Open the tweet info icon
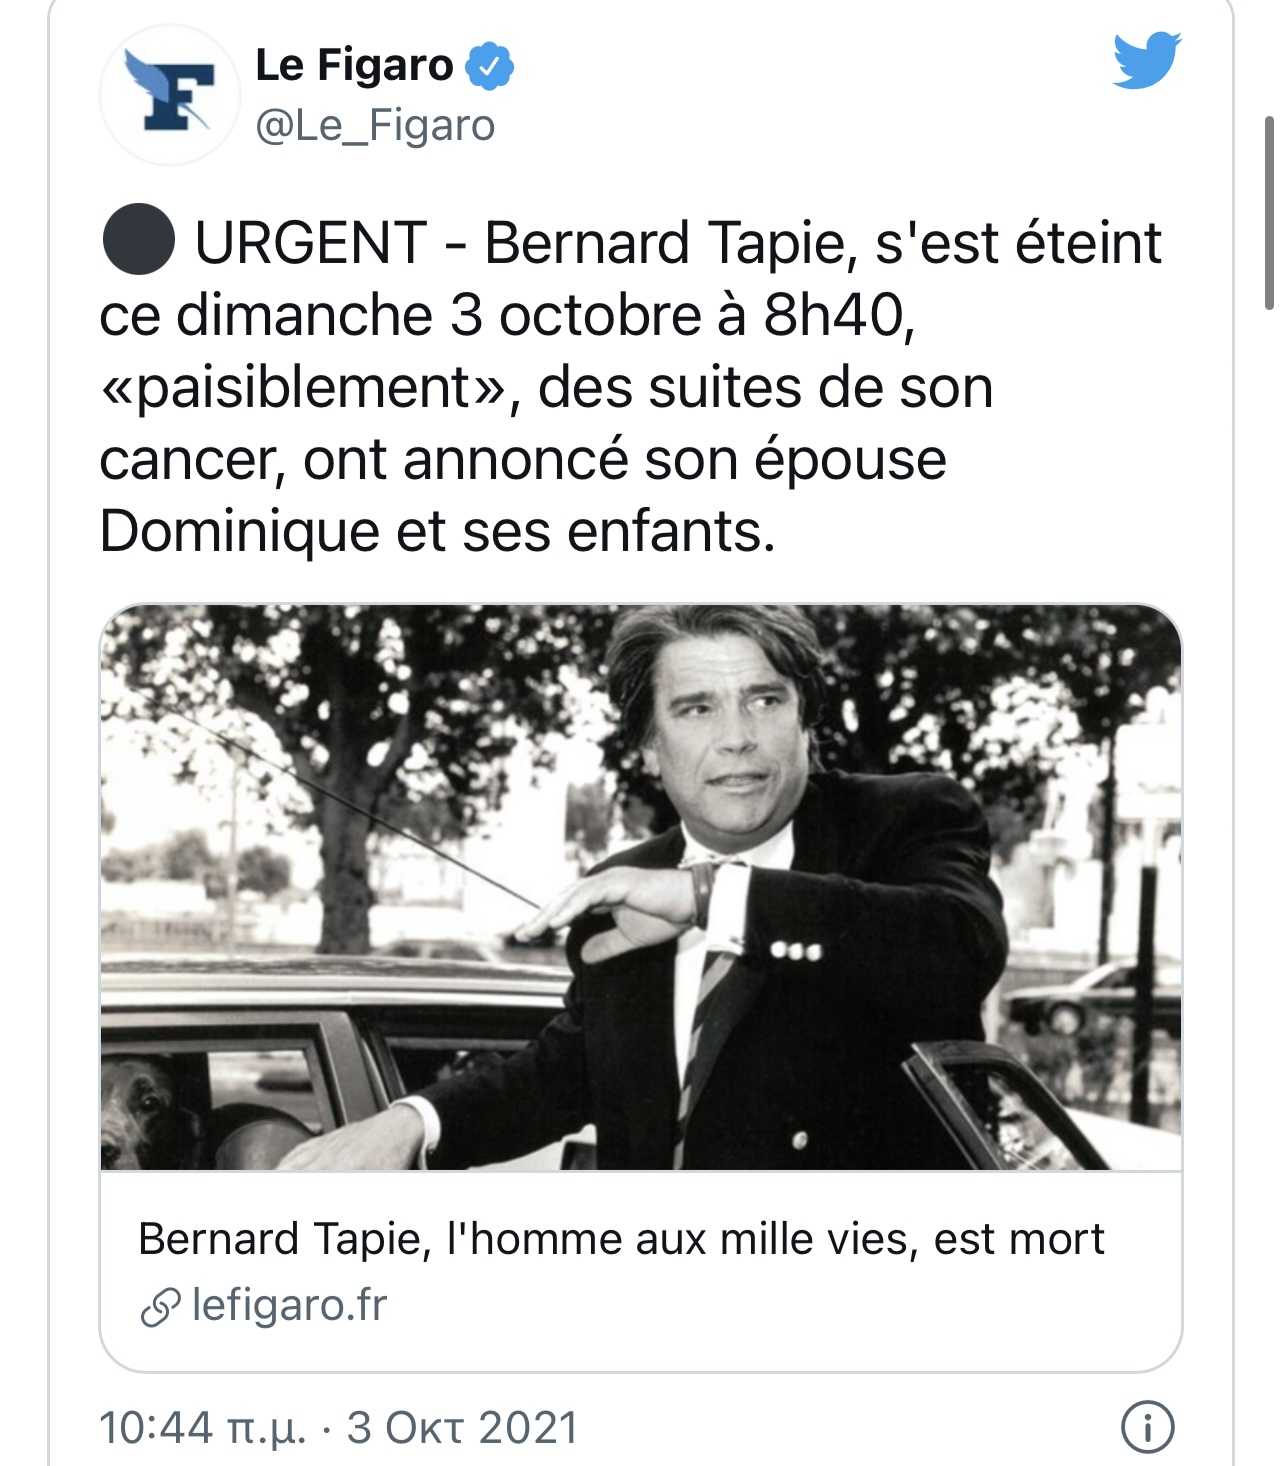 tap(1146, 1427)
